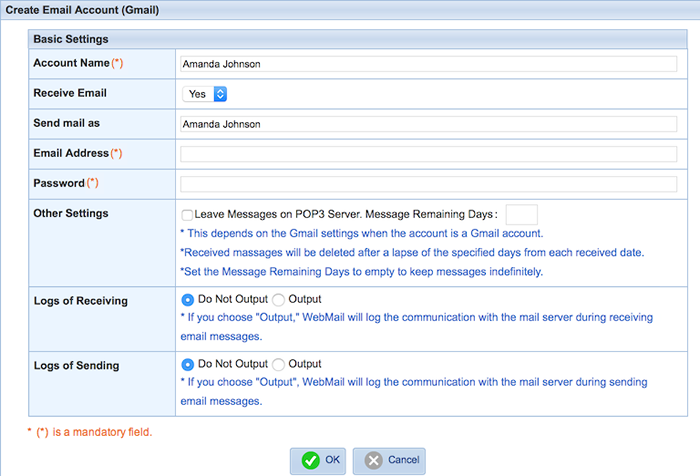The width and height of the screenshot is (700, 476).
Task: Focus the Password input field
Action: [x=428, y=184]
